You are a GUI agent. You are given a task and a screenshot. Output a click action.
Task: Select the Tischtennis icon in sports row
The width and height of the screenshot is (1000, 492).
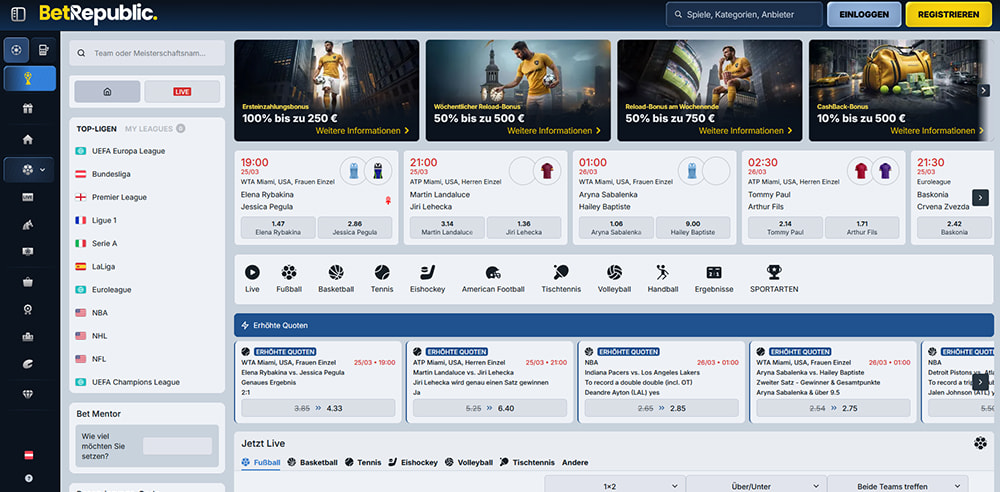[x=560, y=272]
